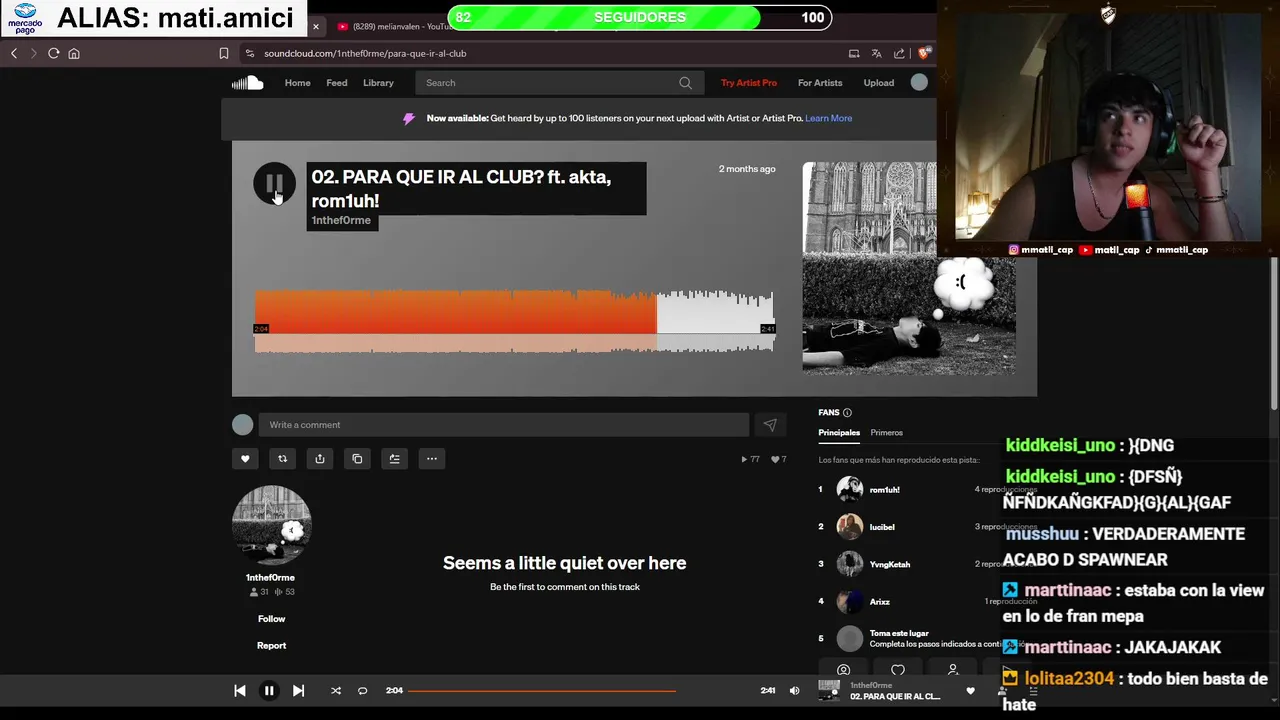
Task: Open fan lucibel profile
Action: click(x=882, y=527)
